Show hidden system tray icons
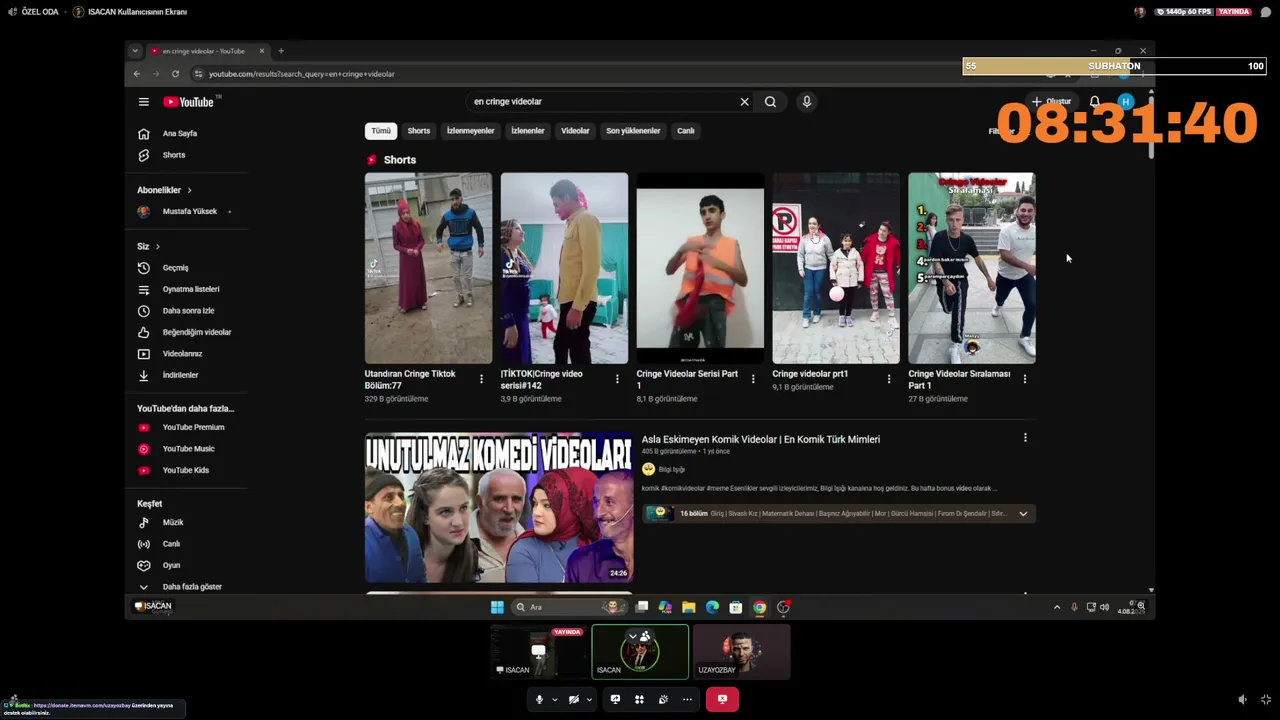The width and height of the screenshot is (1280, 720). tap(1057, 607)
